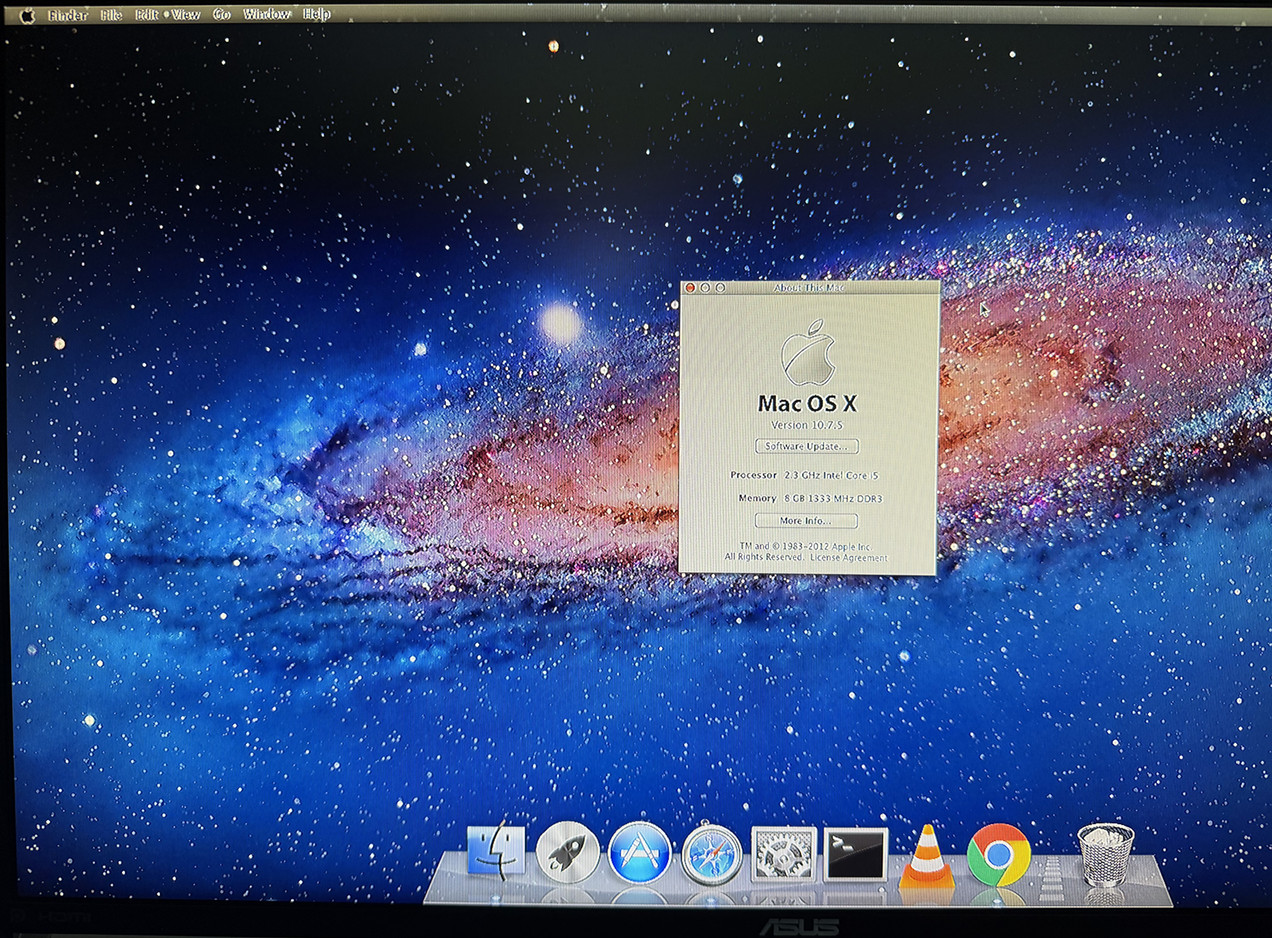Open the View menu
The image size is (1272, 938).
[x=185, y=15]
